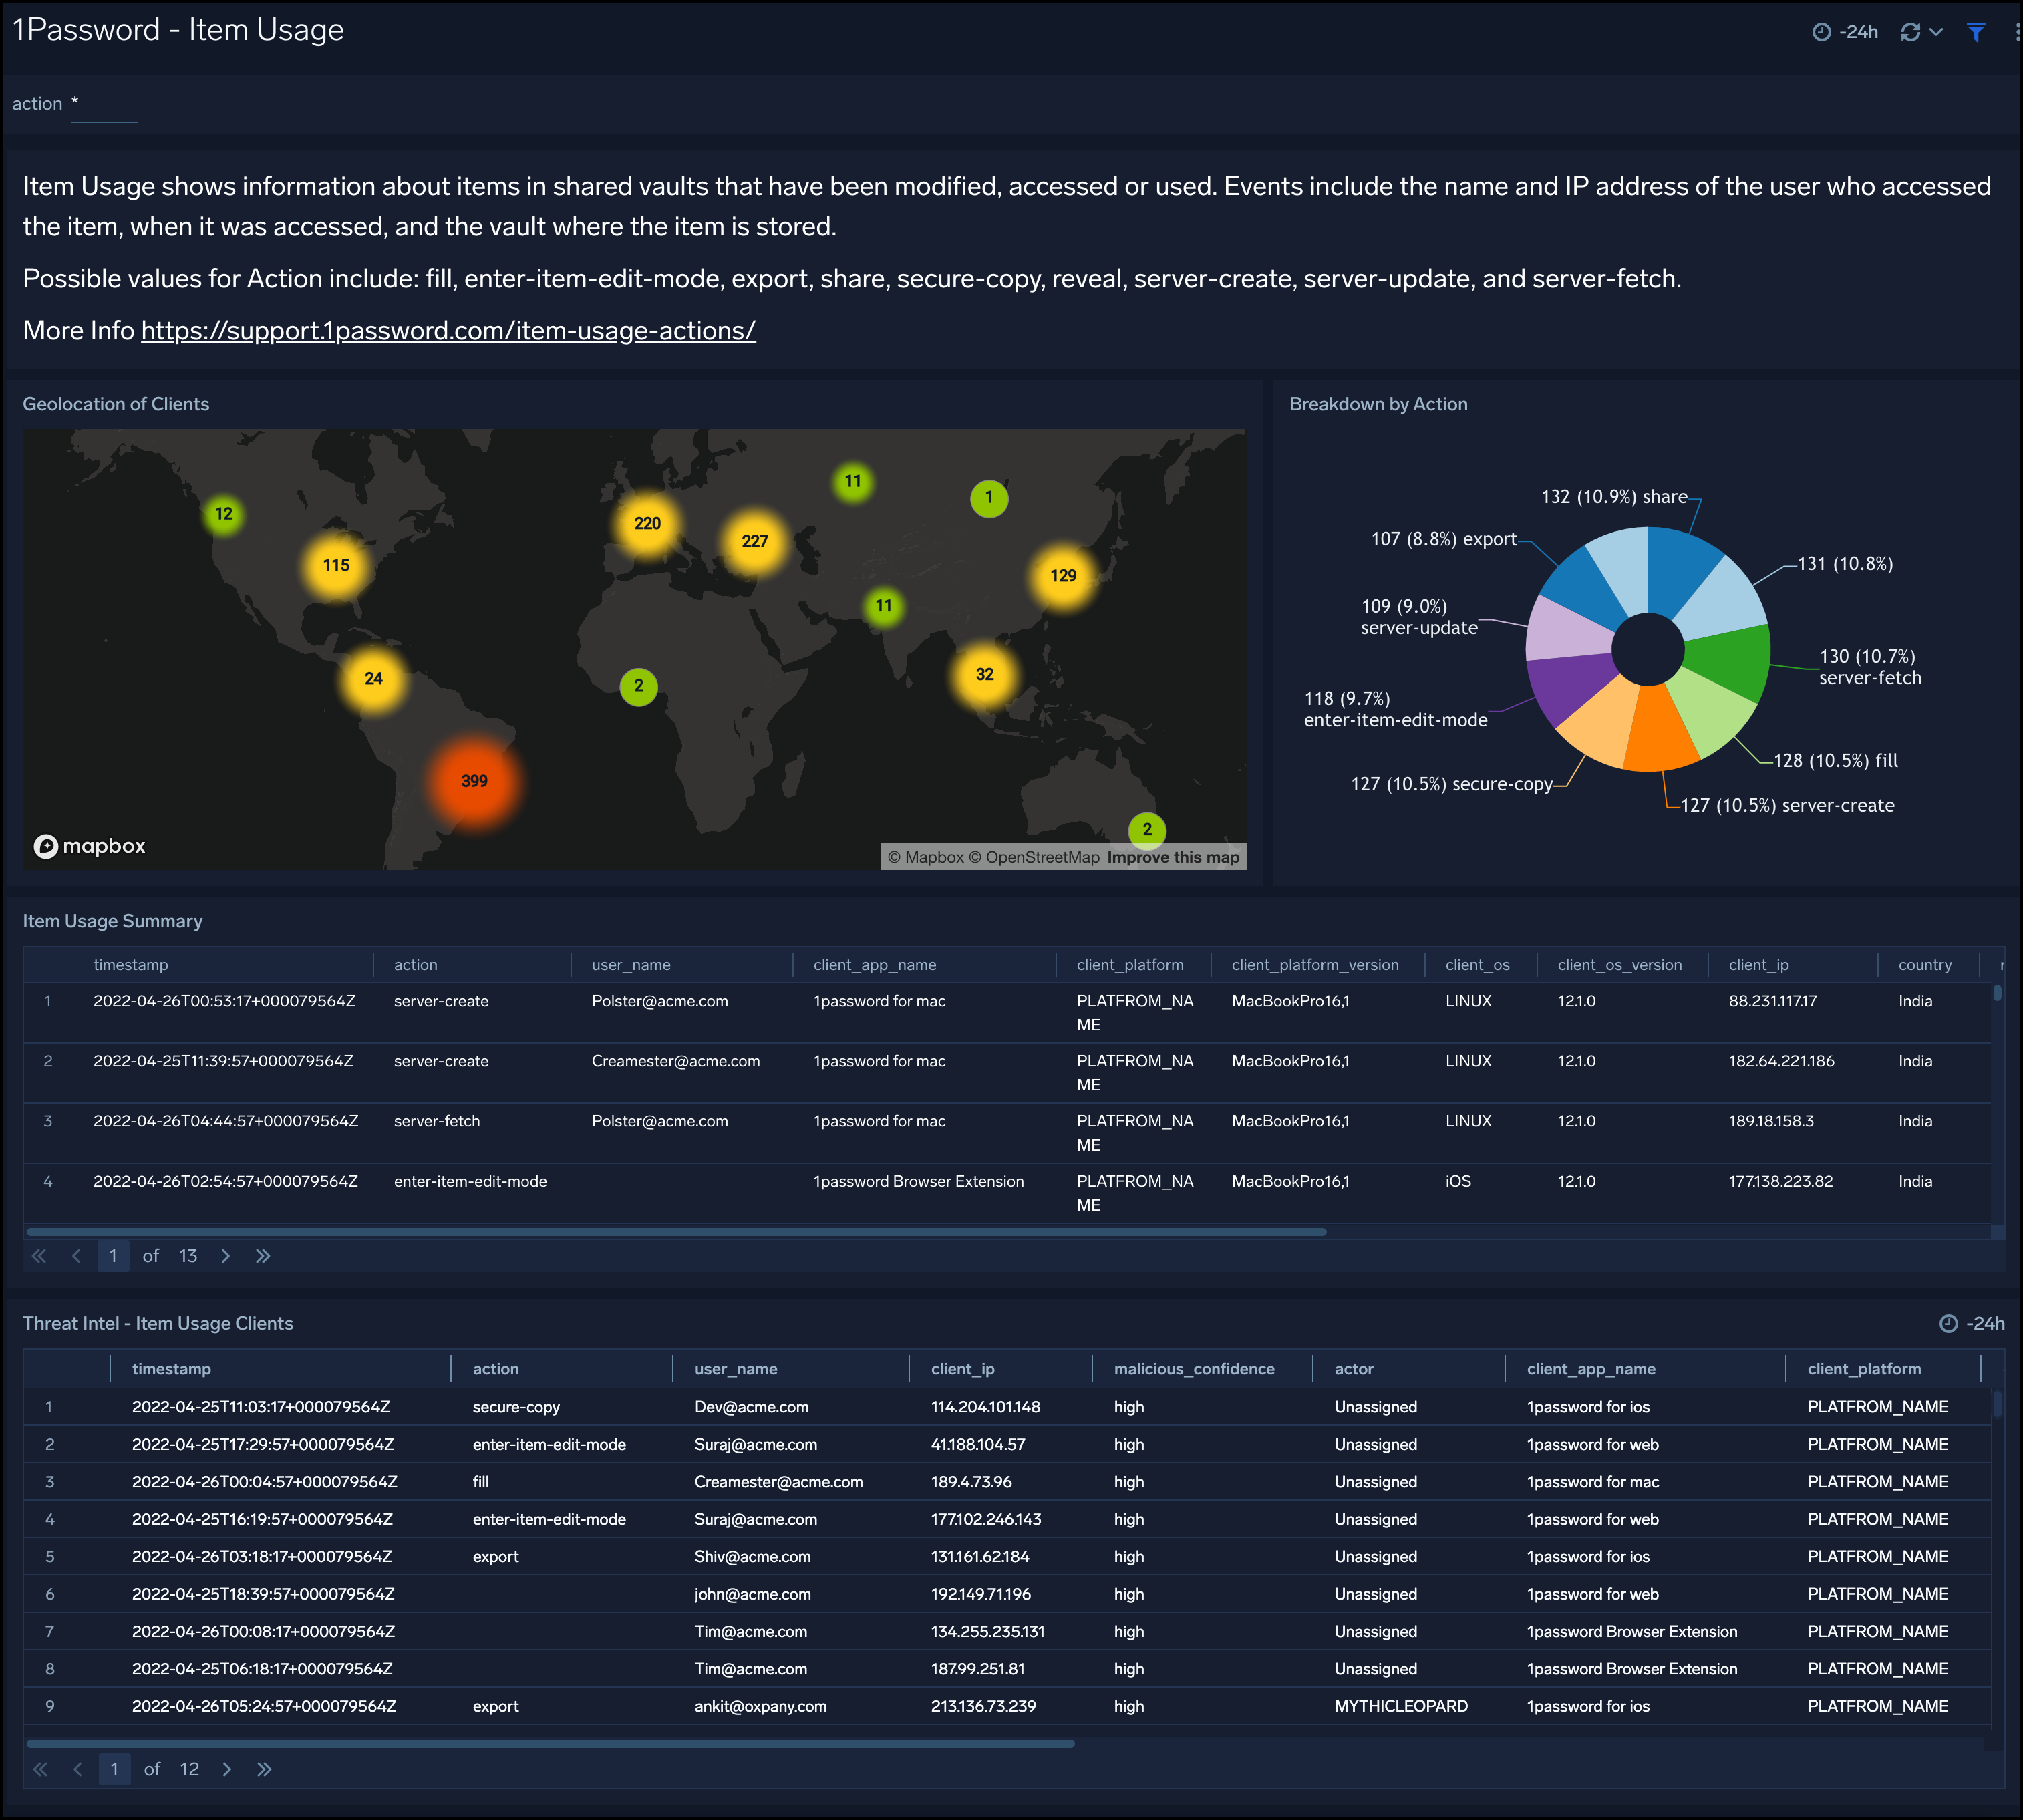This screenshot has height=1820, width=2023.
Task: Click the 399 cluster in South America
Action: pyautogui.click(x=474, y=781)
